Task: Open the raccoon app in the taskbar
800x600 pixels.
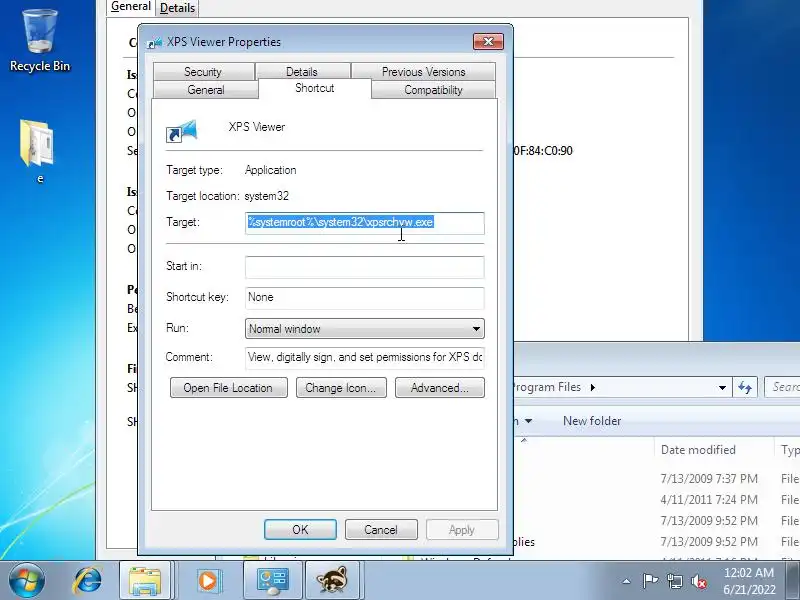Action: coord(333,581)
